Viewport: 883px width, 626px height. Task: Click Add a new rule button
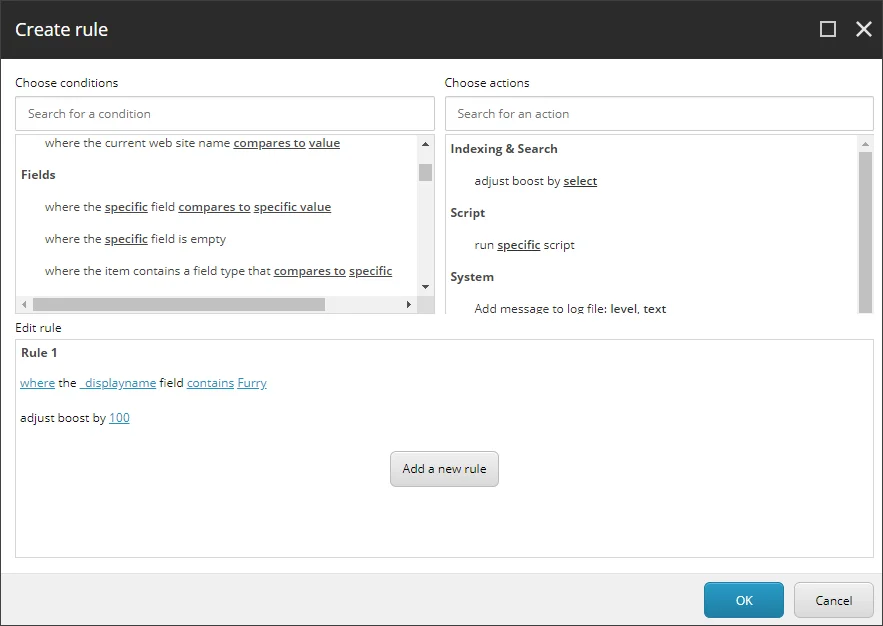[444, 469]
